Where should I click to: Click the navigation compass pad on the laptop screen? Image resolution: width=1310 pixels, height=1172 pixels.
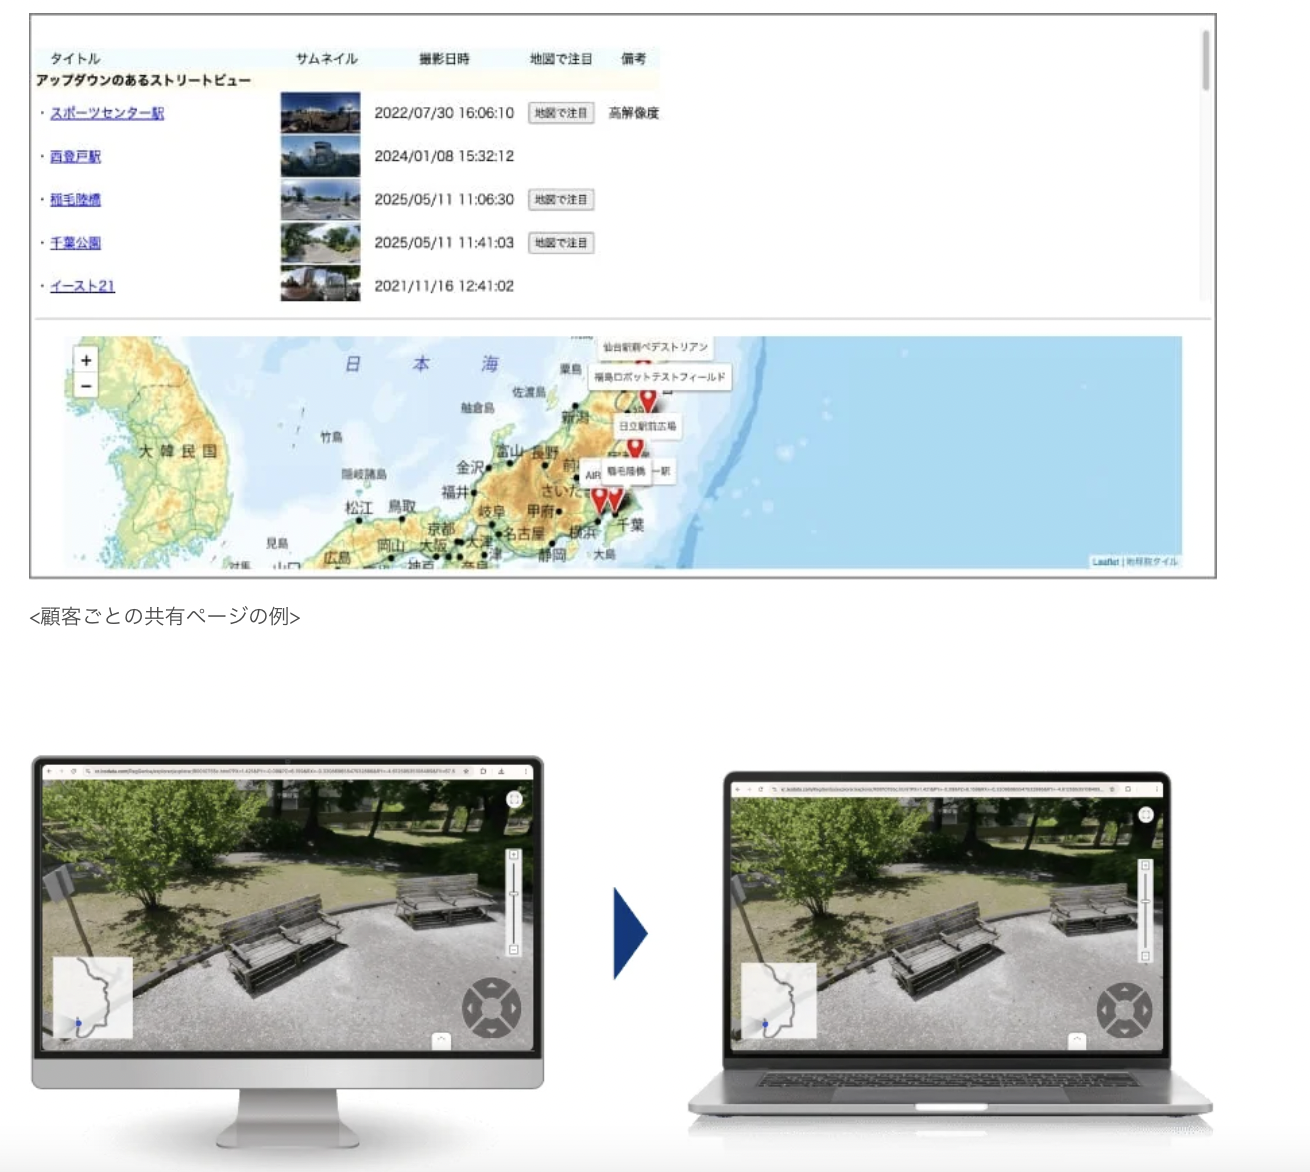tap(1124, 1010)
